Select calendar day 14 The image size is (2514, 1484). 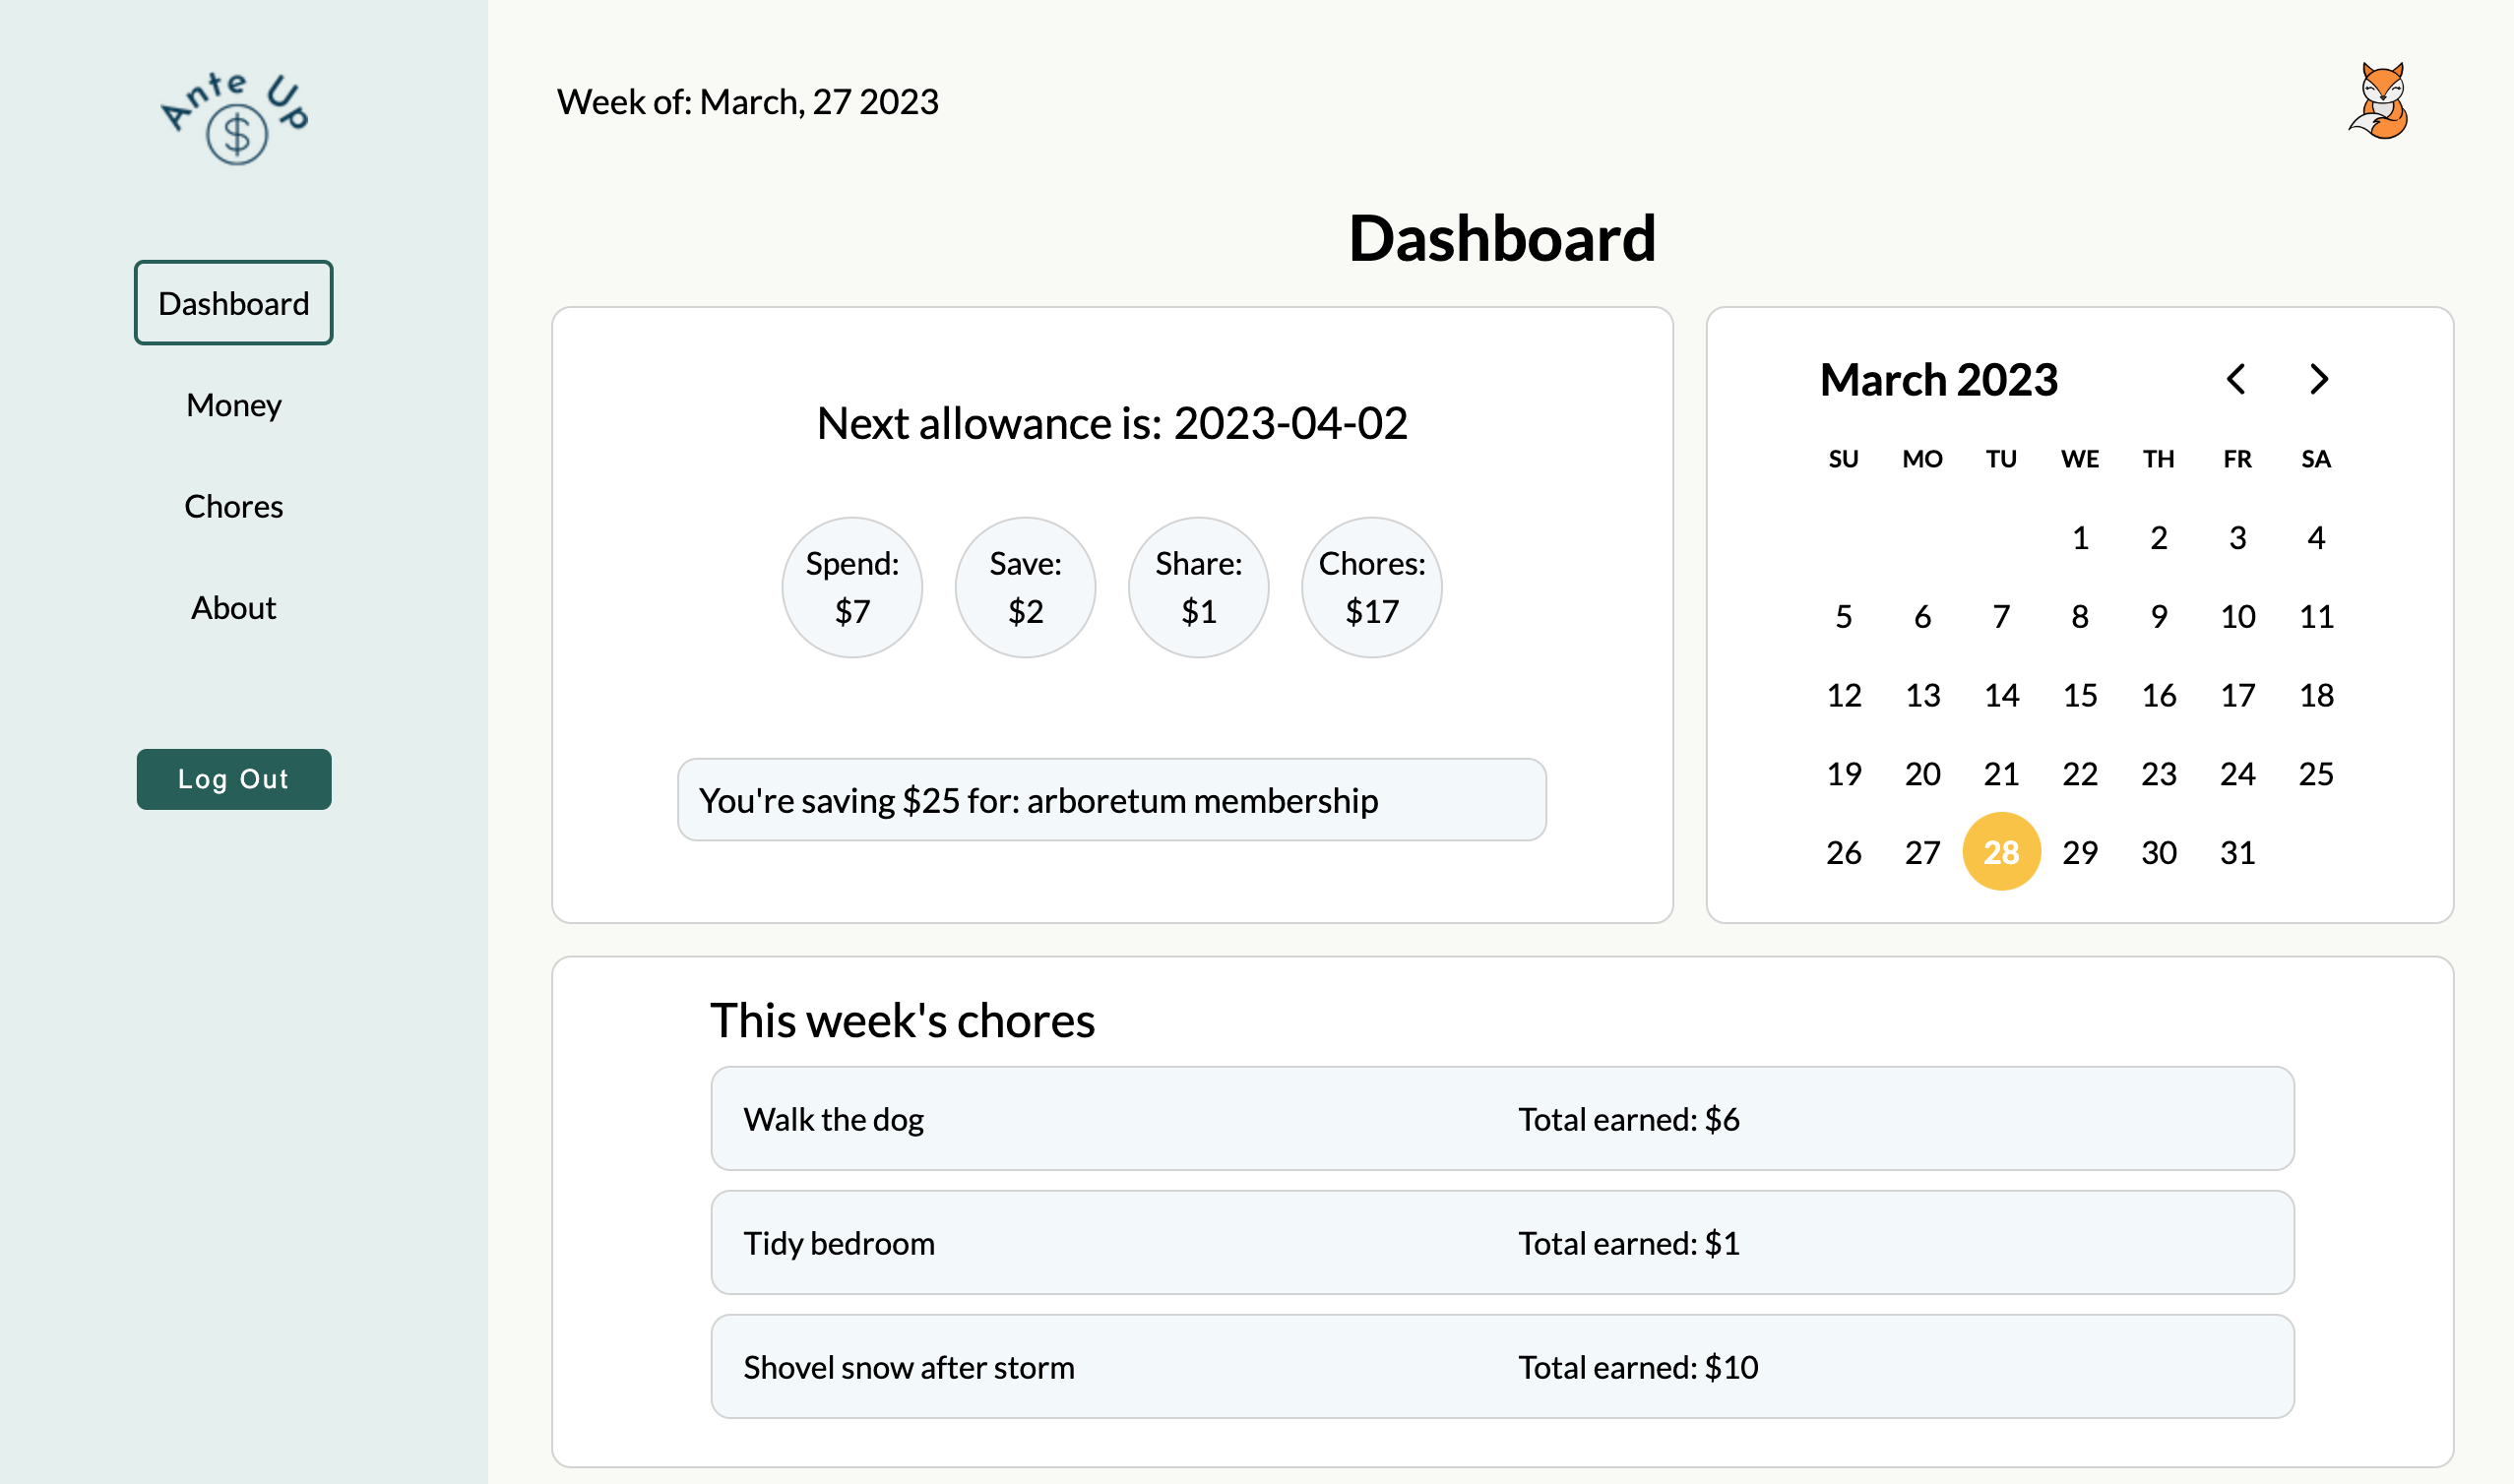coord(2001,695)
